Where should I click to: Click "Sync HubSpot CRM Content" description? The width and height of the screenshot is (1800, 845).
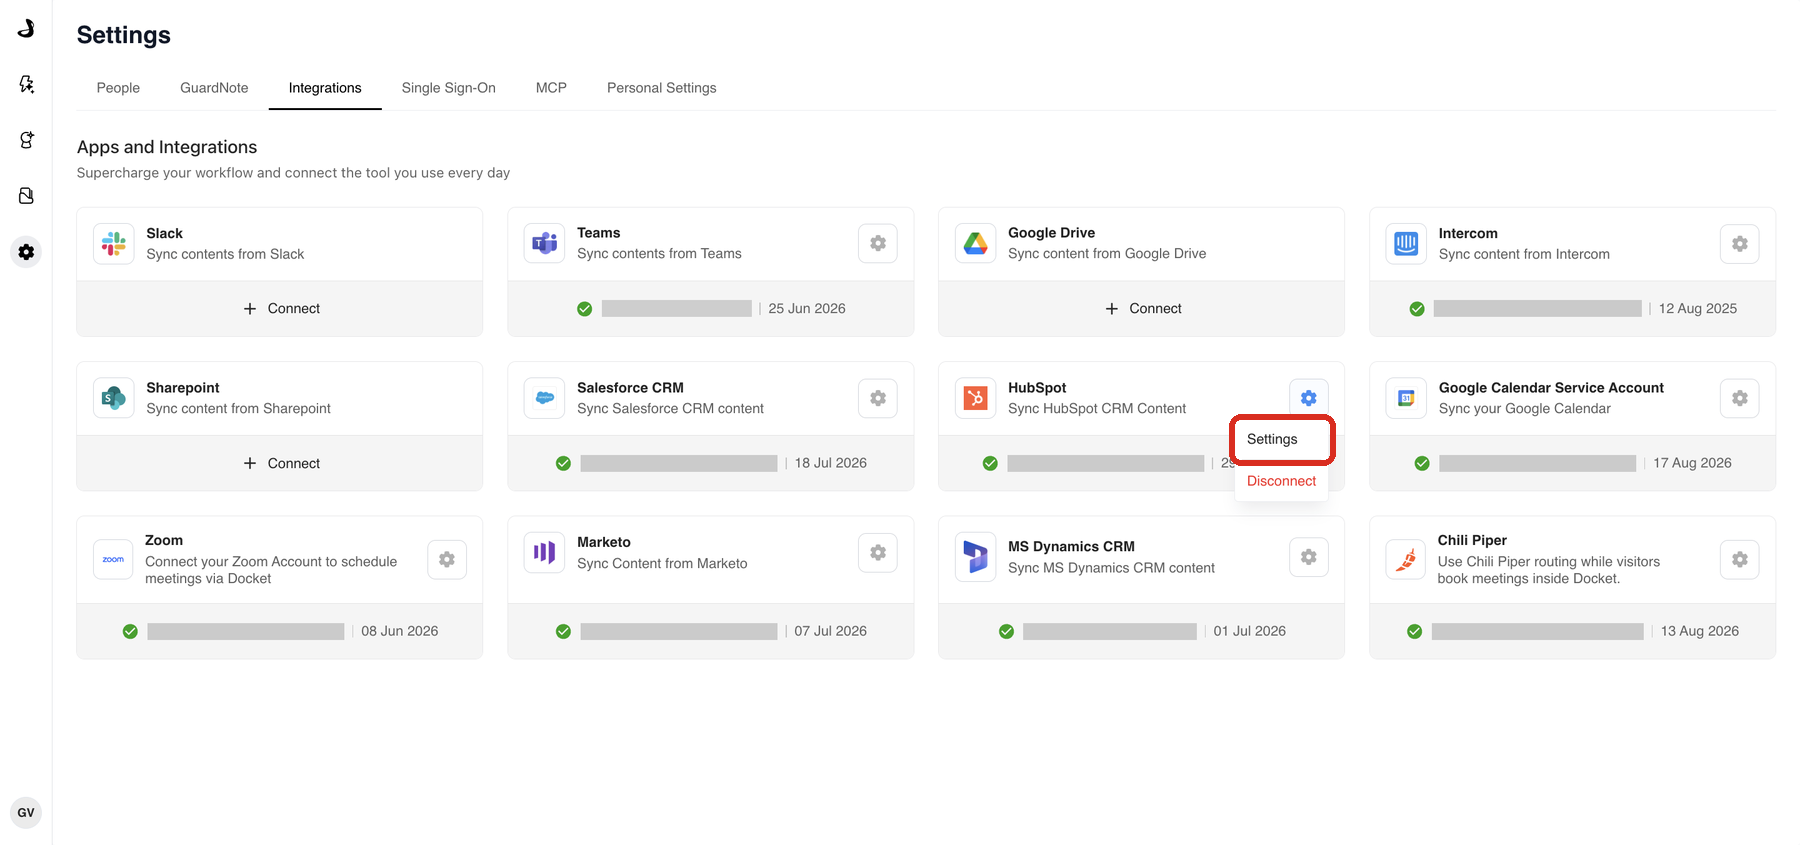(1097, 409)
